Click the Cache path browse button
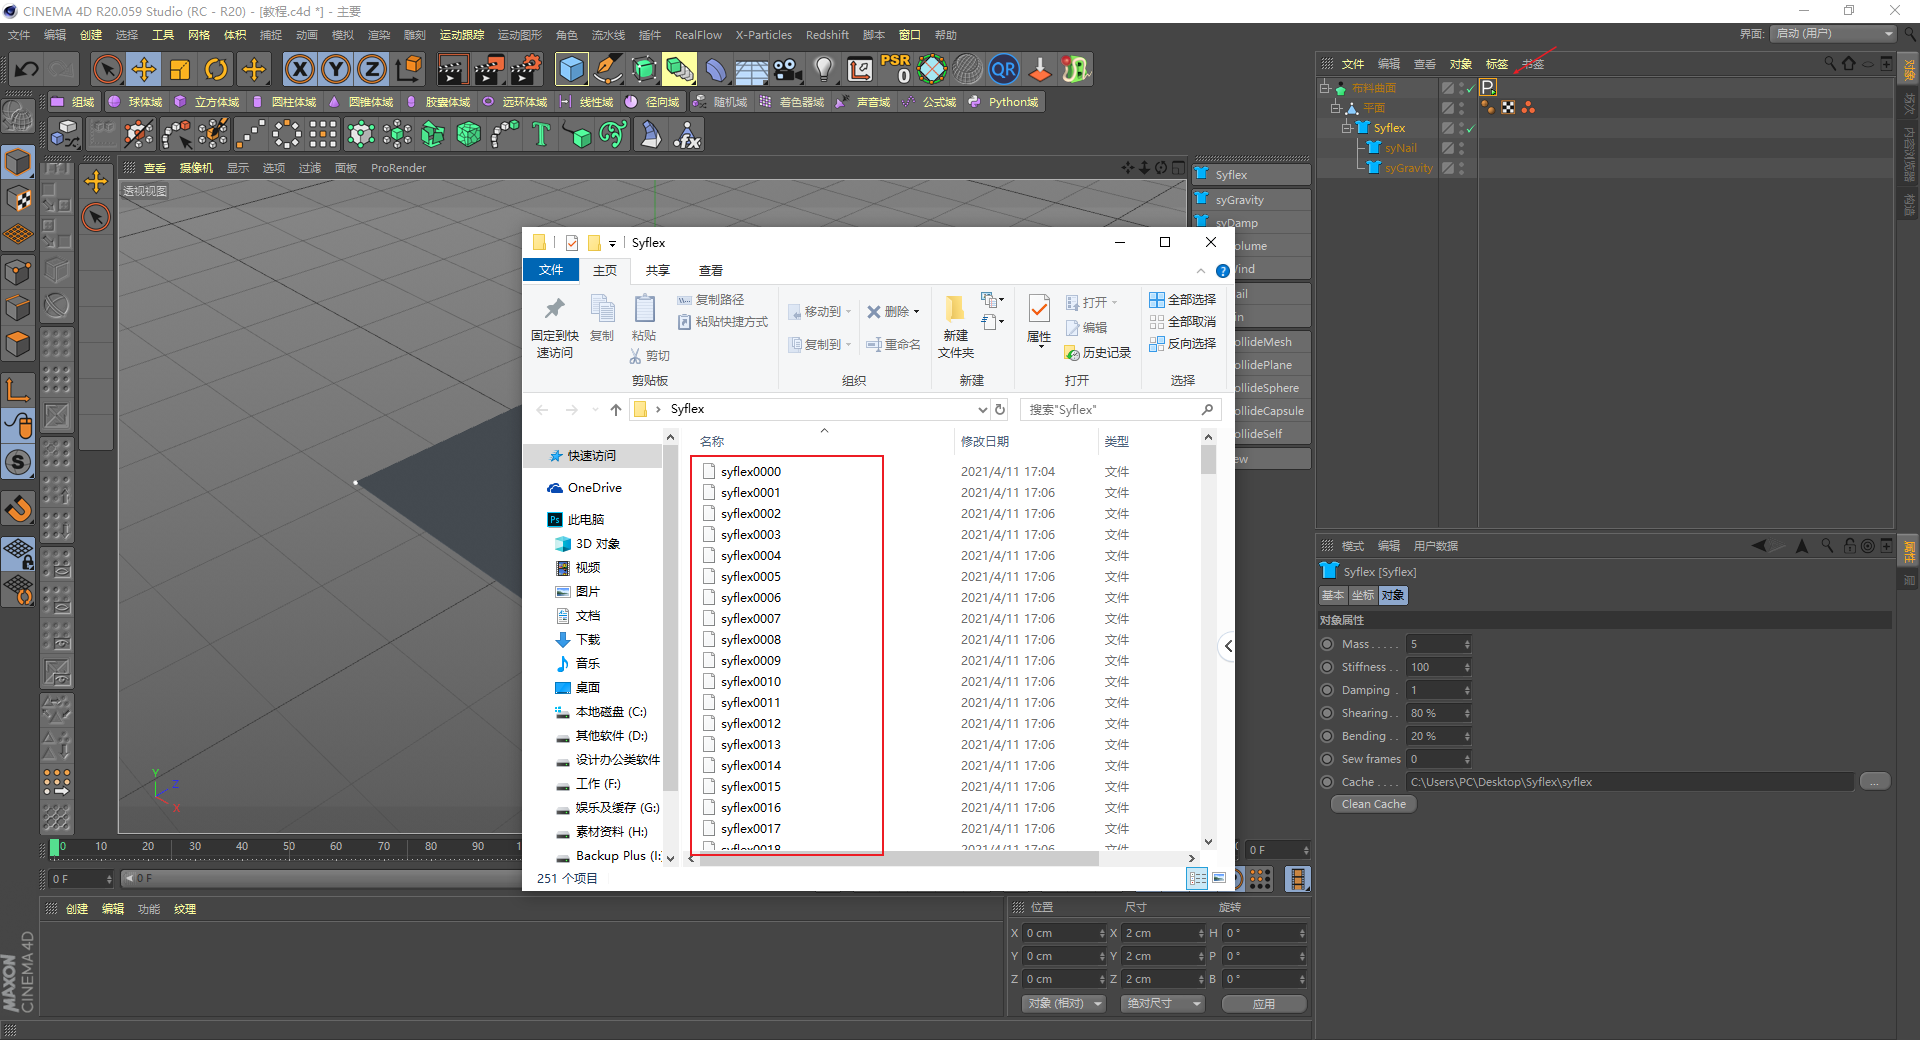Screen dimensions: 1920x1040 pos(1875,782)
